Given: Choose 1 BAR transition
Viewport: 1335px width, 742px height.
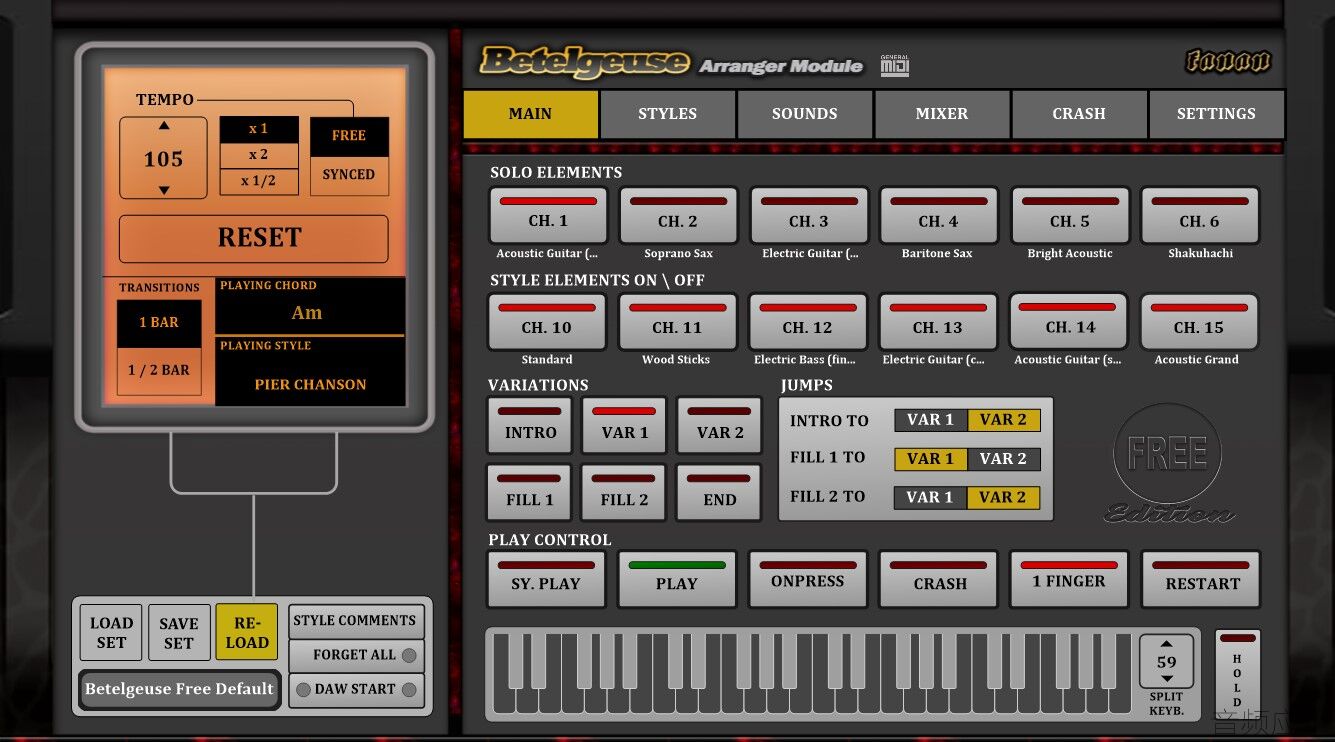Looking at the screenshot, I should click(159, 323).
